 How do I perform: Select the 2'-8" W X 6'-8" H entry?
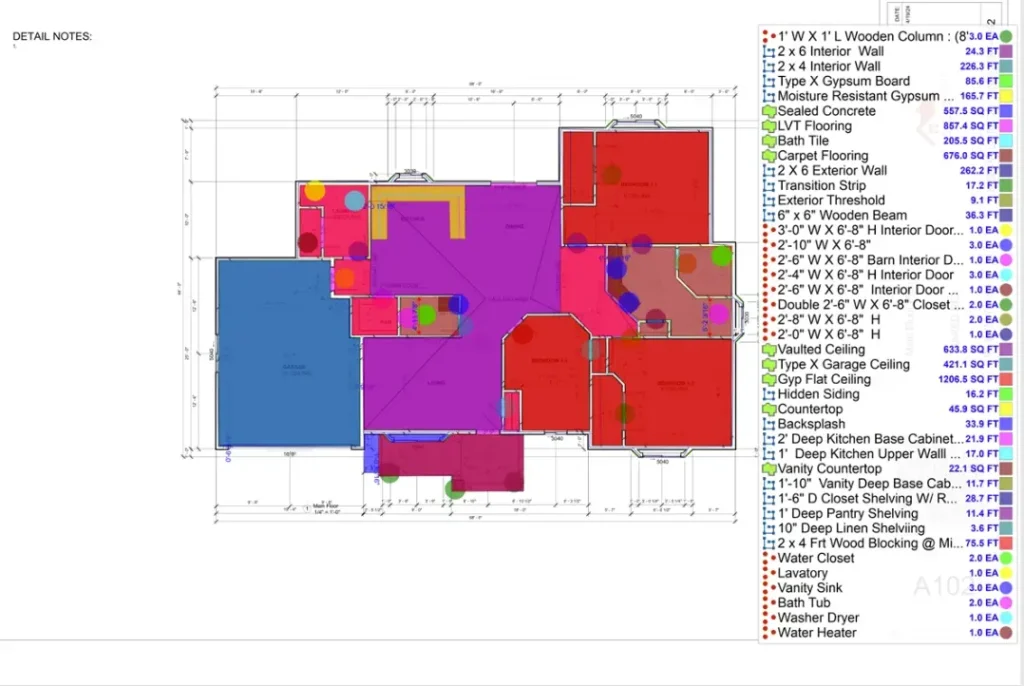888,319
